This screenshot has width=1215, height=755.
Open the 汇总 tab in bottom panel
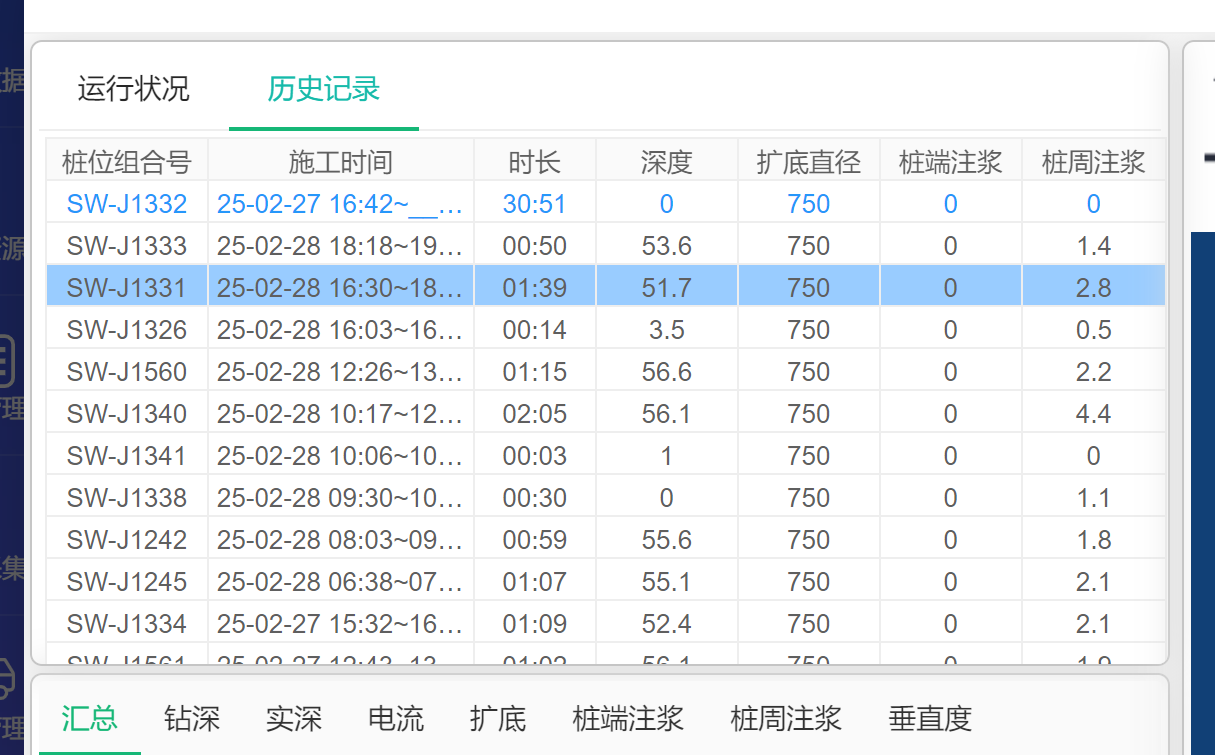[89, 718]
